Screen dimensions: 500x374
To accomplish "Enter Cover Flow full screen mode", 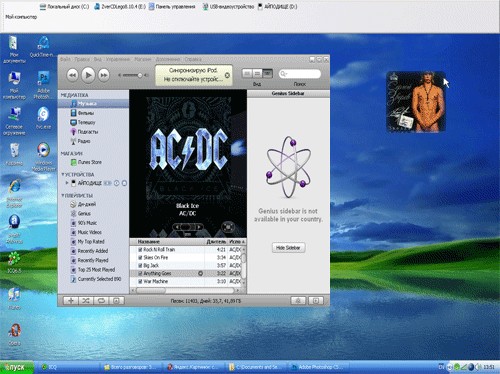I will (228, 227).
